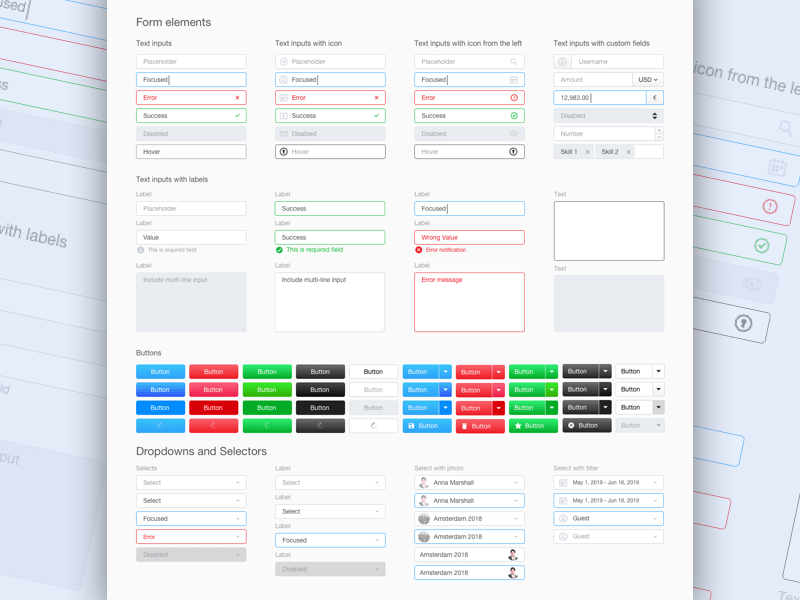Click the 'Value' labeled input
Screen dimensions: 800x600
click(191, 237)
